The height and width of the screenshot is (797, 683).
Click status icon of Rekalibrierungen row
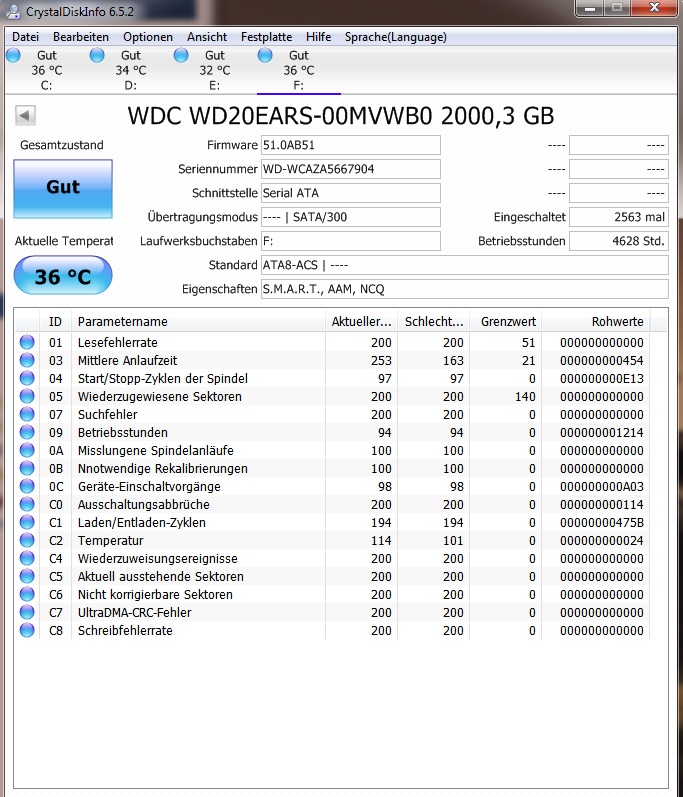coord(27,468)
